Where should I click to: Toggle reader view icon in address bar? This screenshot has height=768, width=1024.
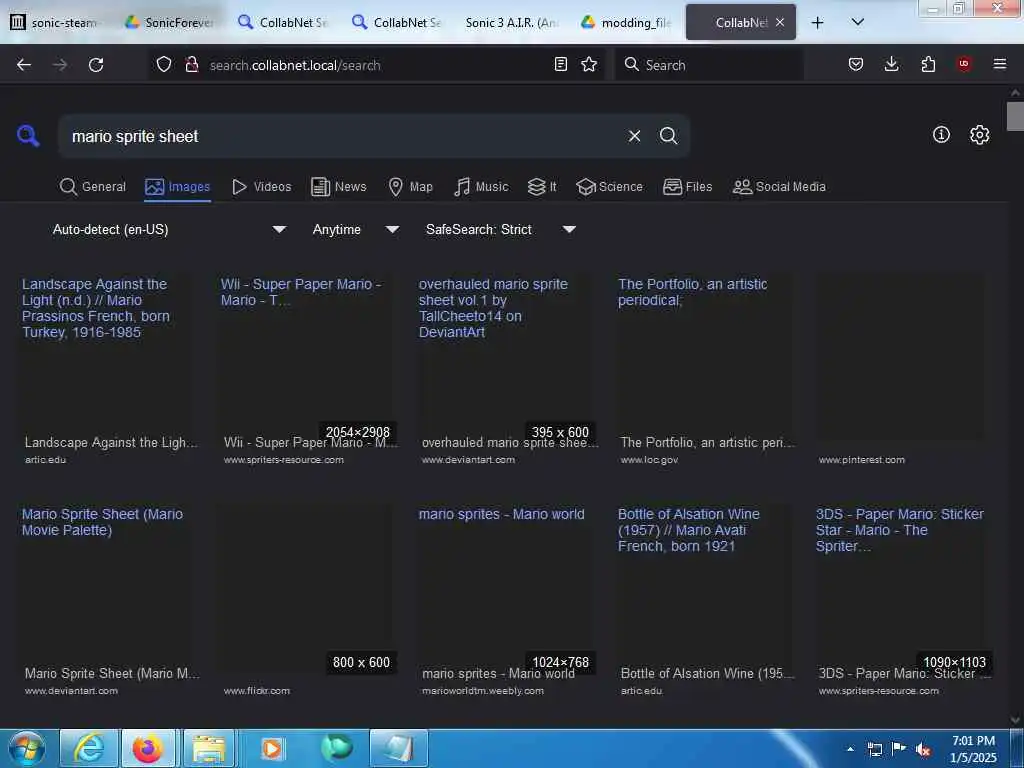coord(560,64)
